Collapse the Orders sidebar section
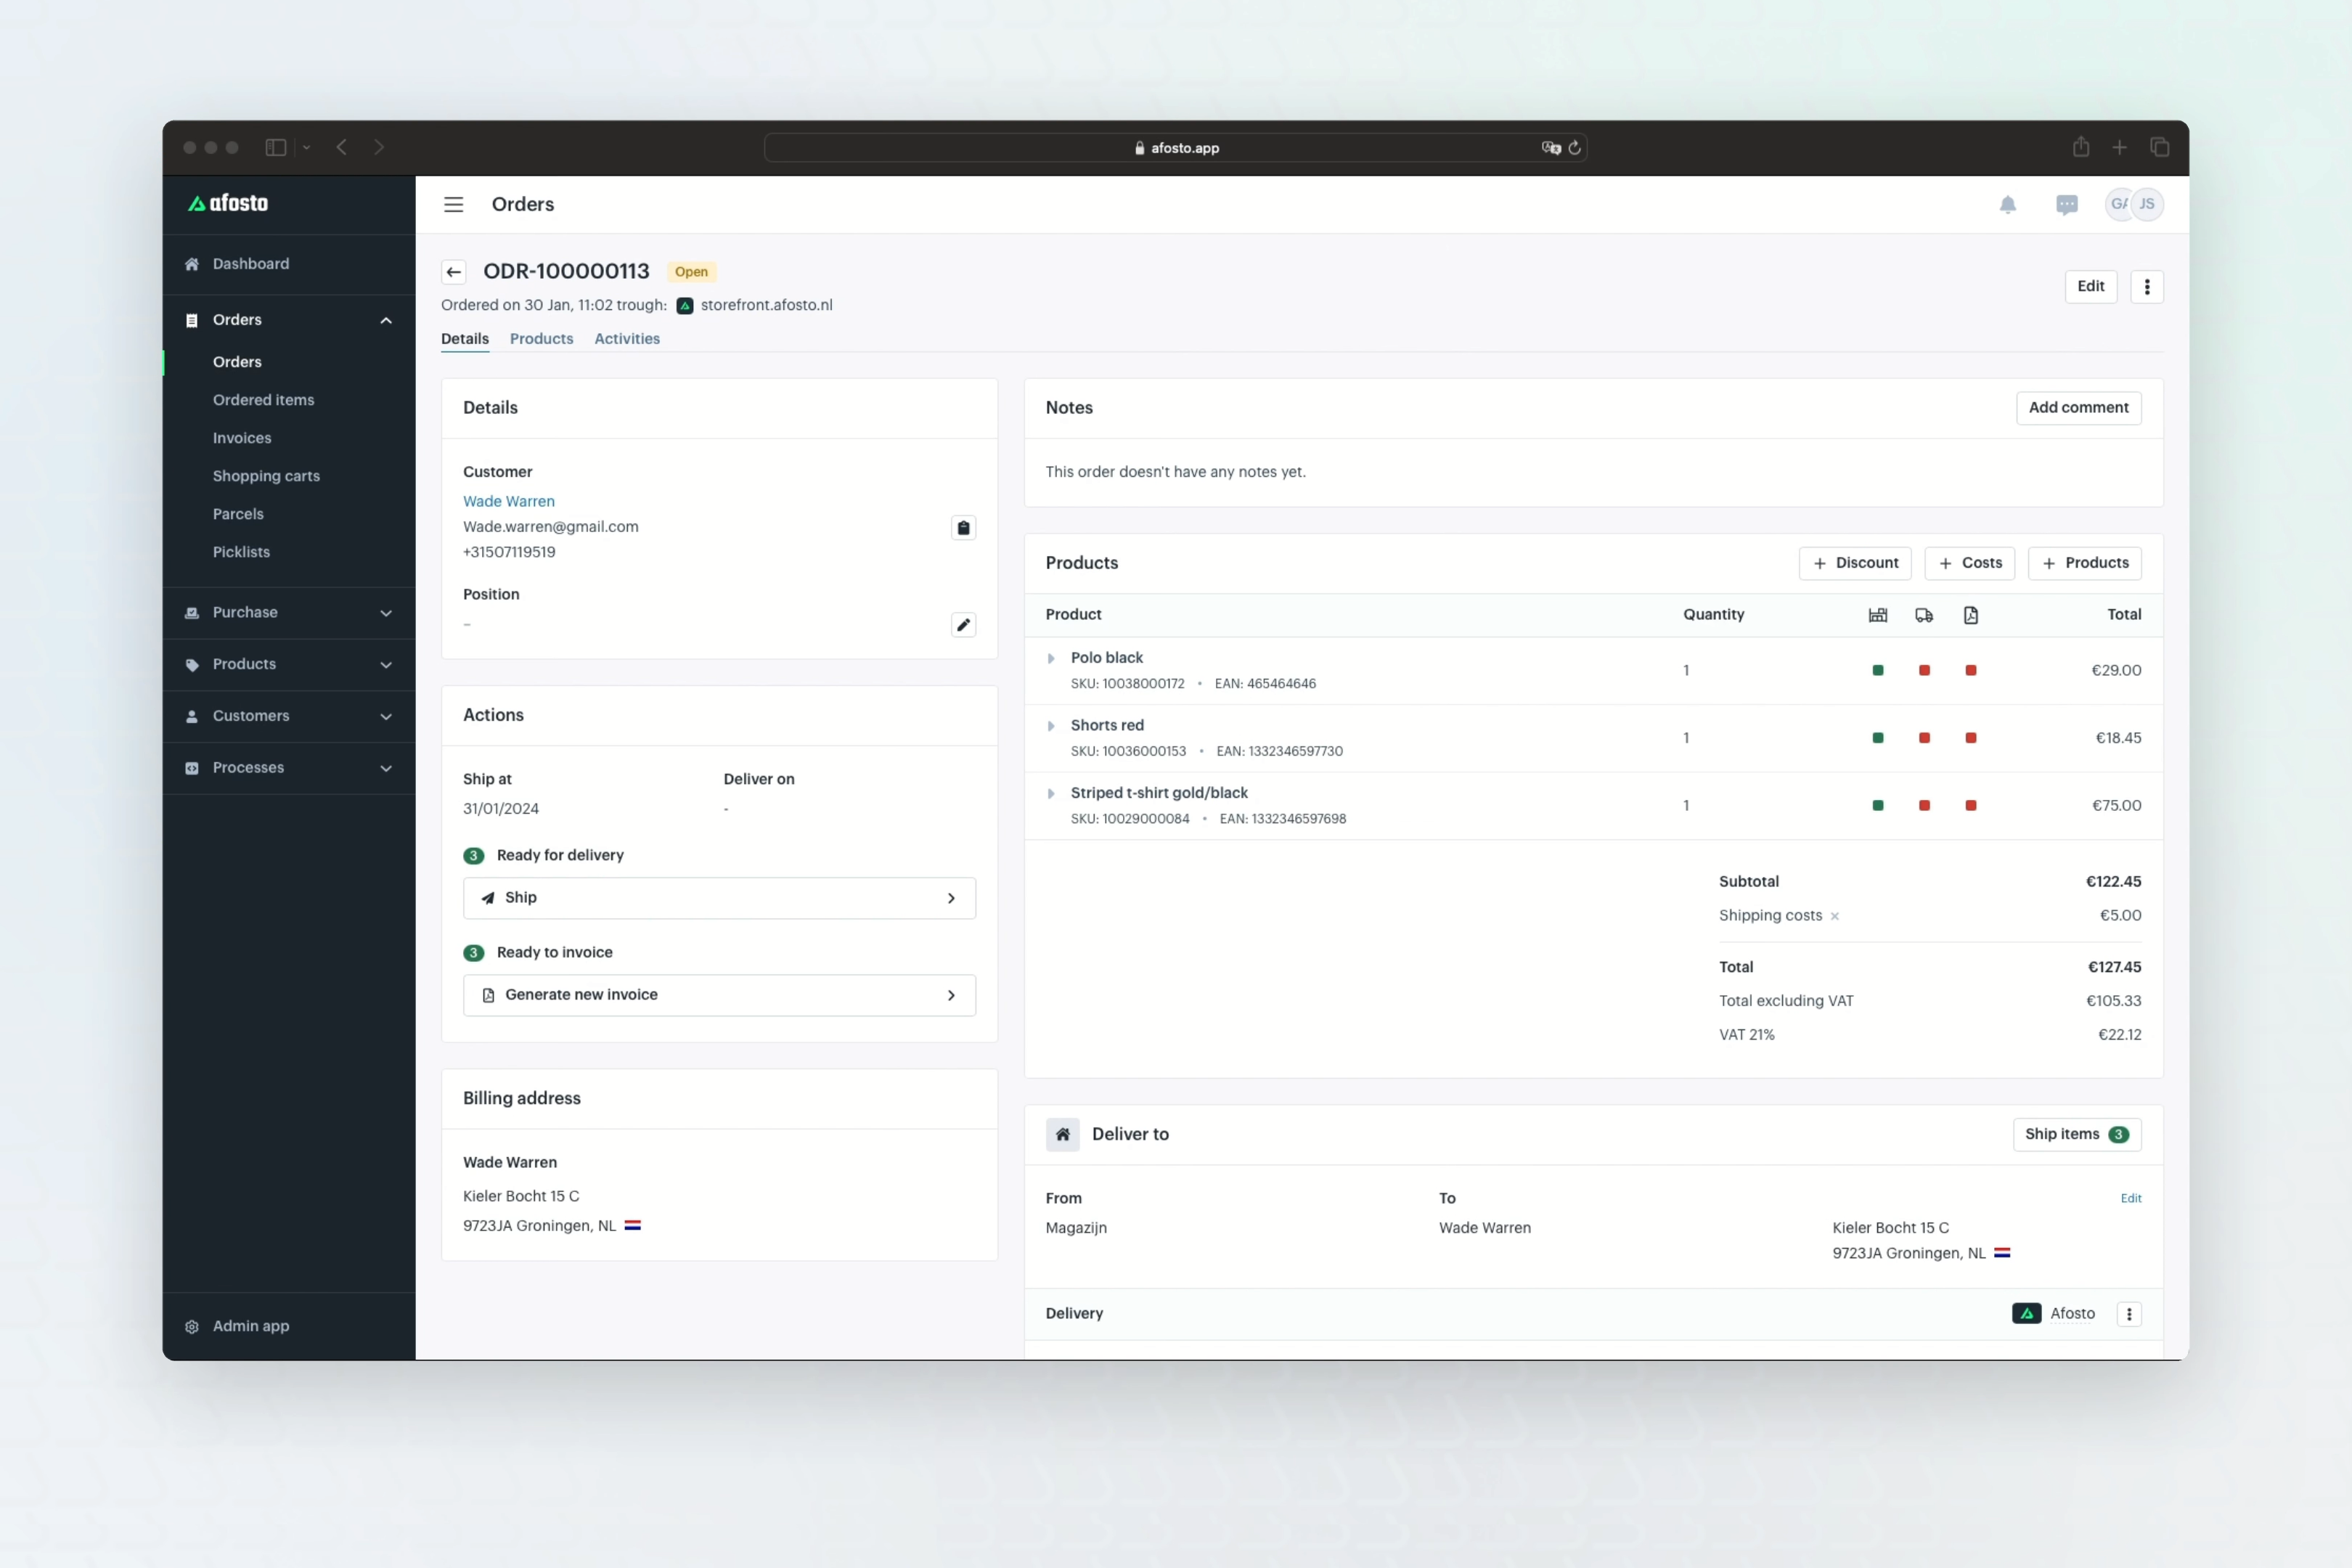The height and width of the screenshot is (1568, 2352). 386,320
